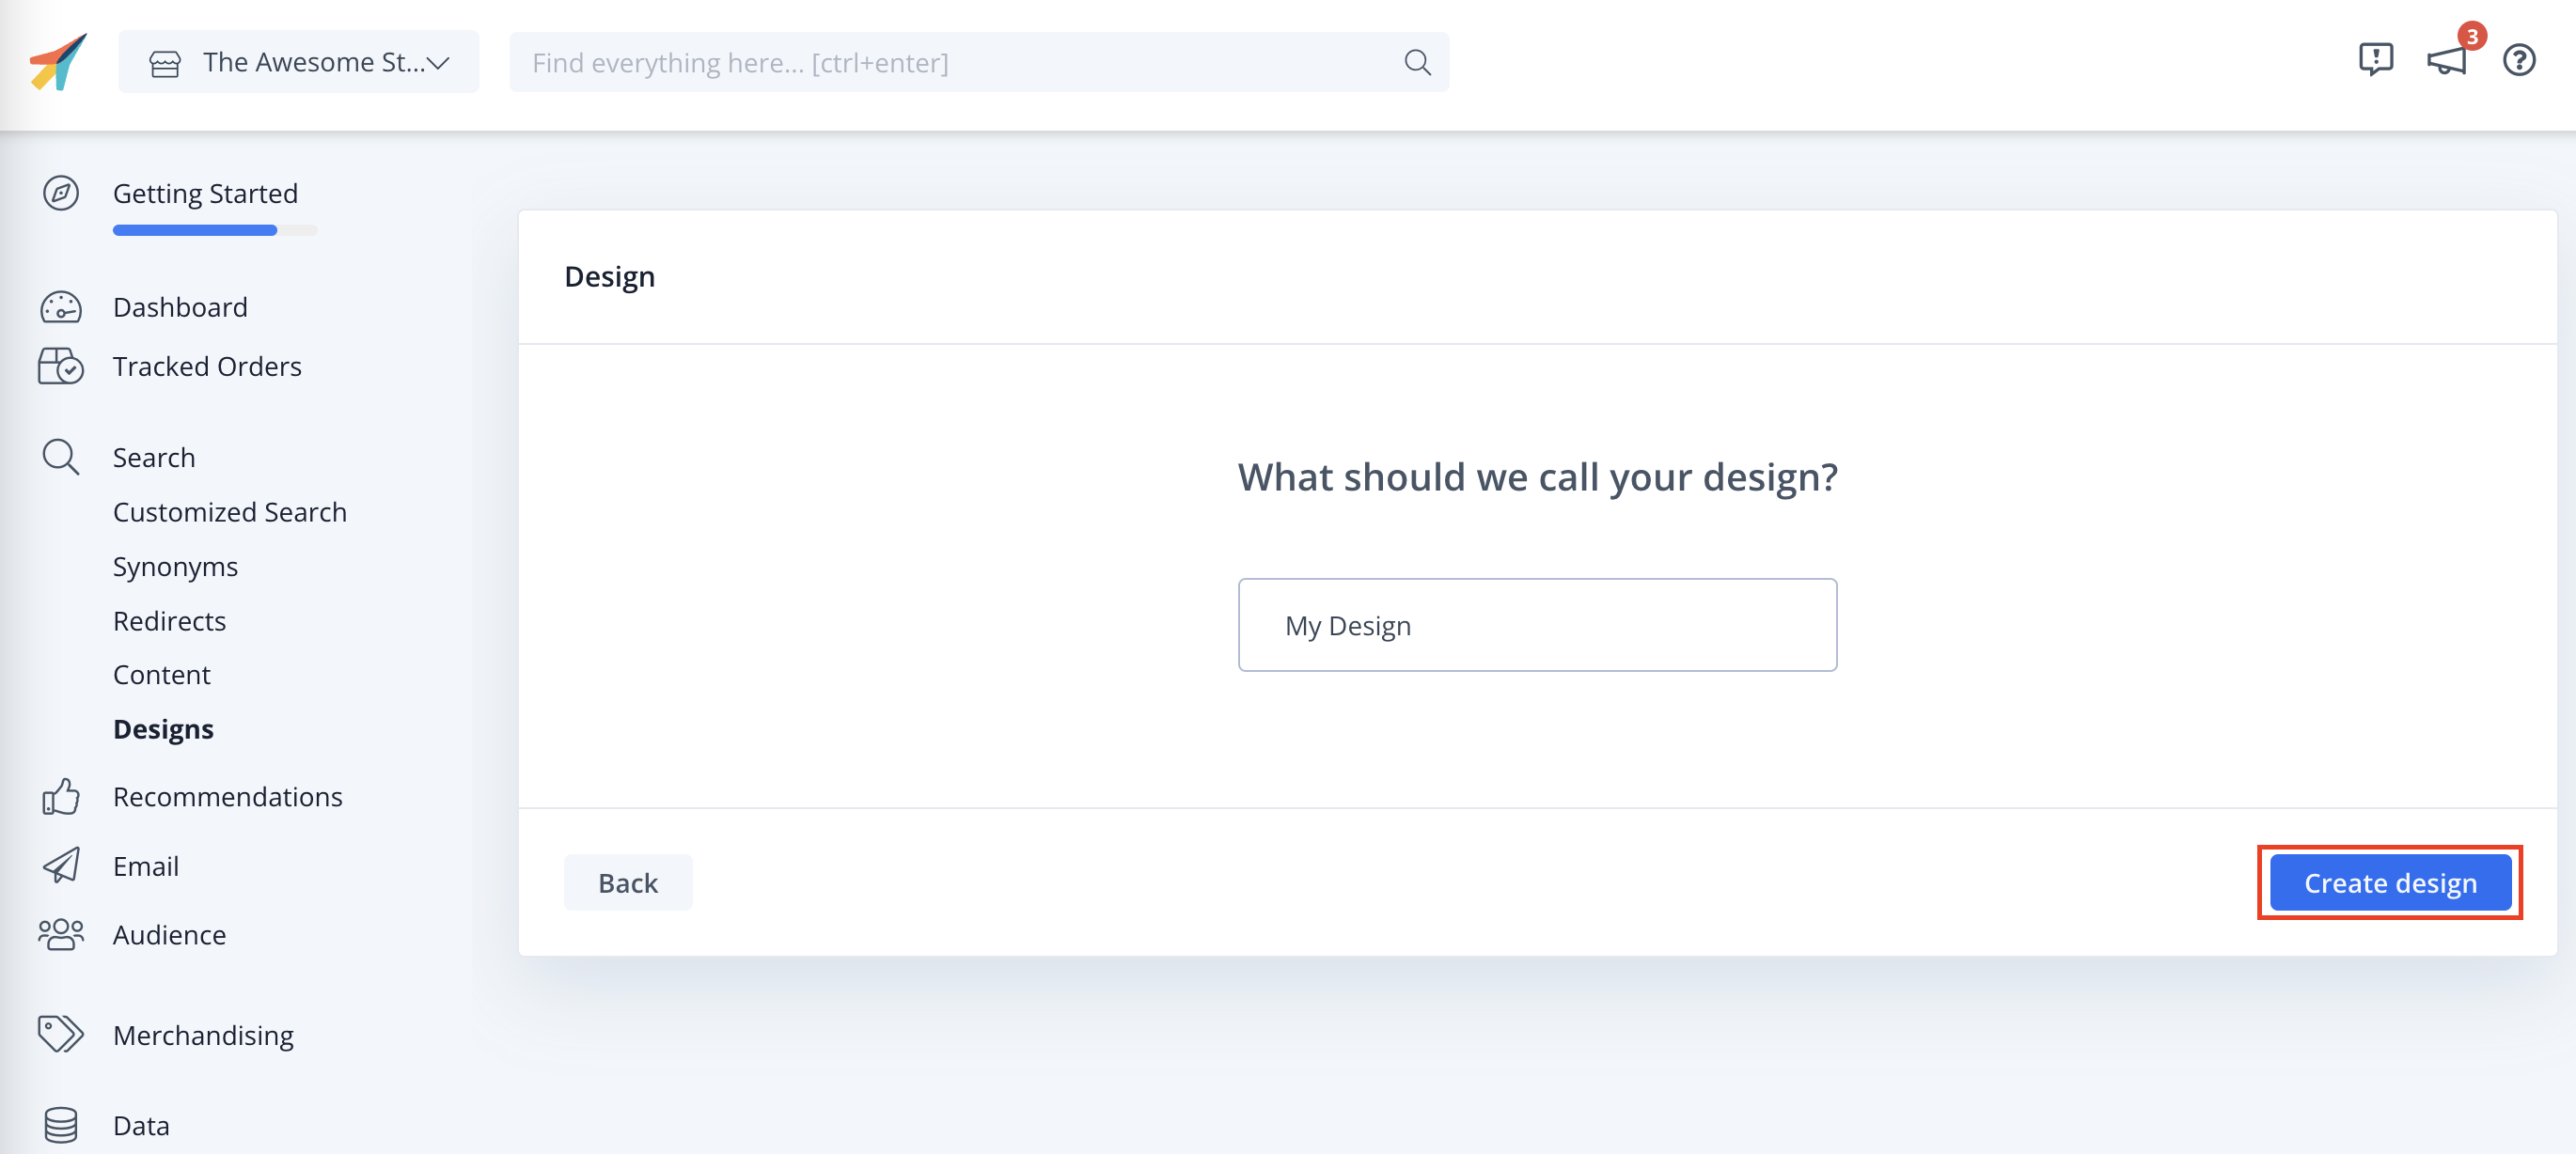Click the Audience people icon

(x=61, y=934)
